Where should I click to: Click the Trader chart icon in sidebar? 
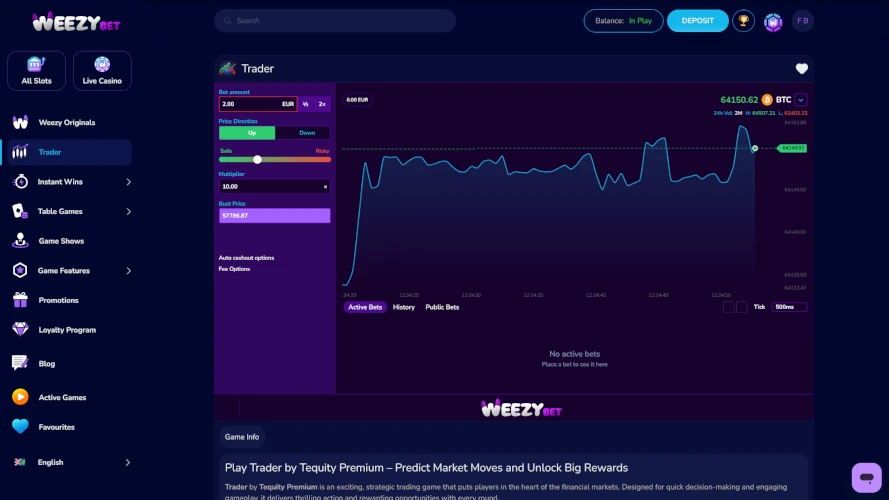coord(20,152)
